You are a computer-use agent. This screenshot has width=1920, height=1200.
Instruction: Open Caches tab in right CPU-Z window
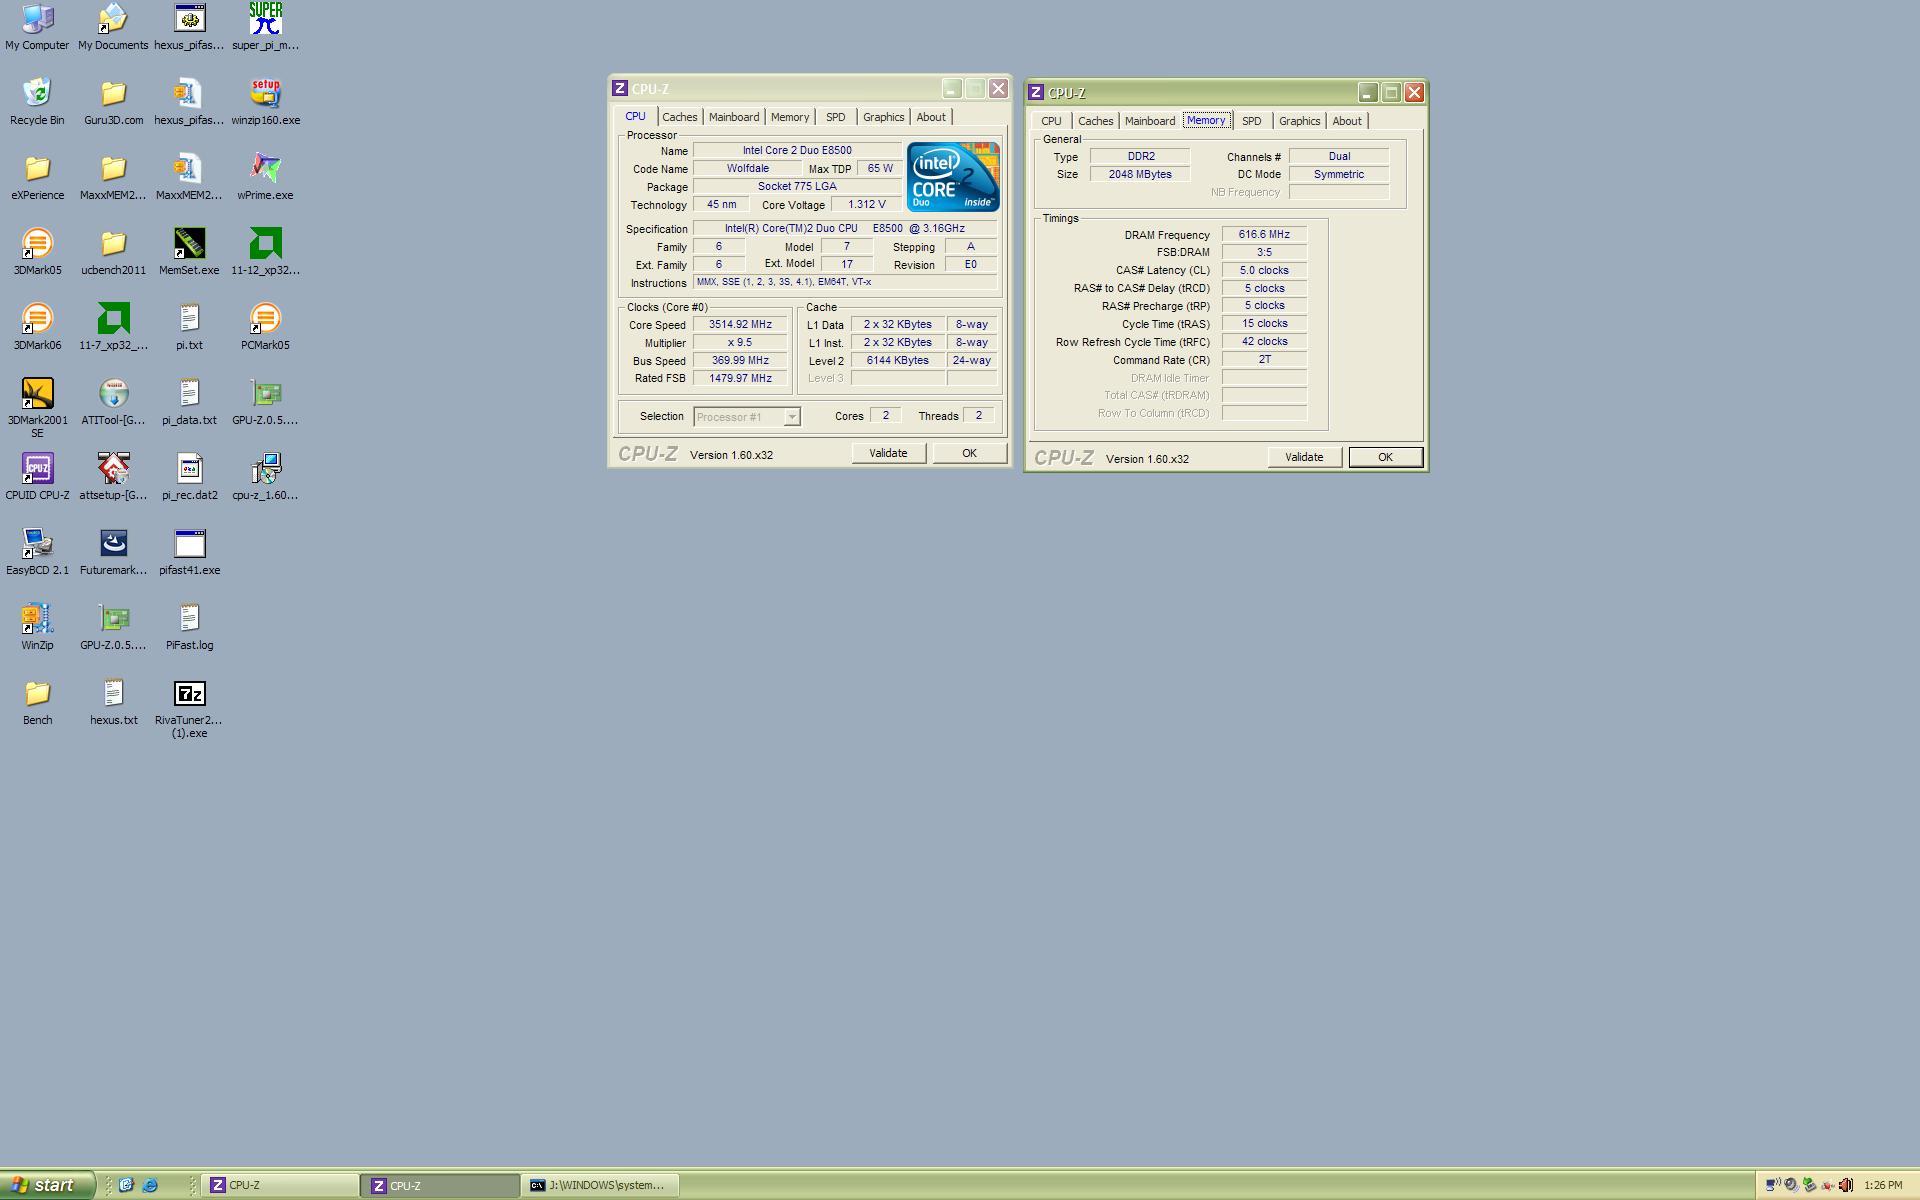[1095, 121]
